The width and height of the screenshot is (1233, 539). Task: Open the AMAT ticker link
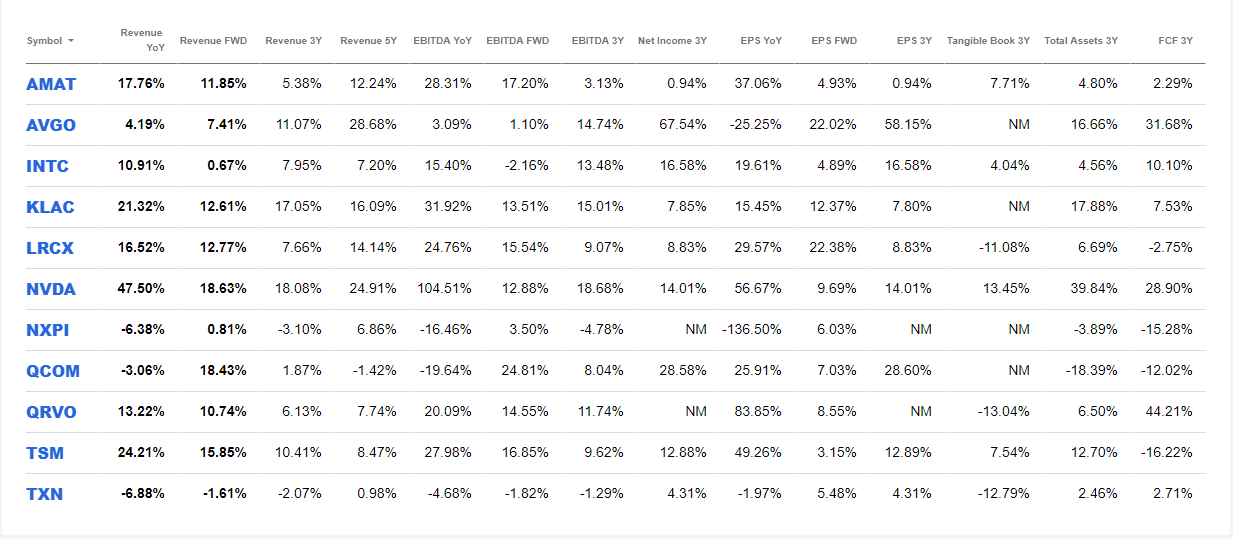point(51,84)
